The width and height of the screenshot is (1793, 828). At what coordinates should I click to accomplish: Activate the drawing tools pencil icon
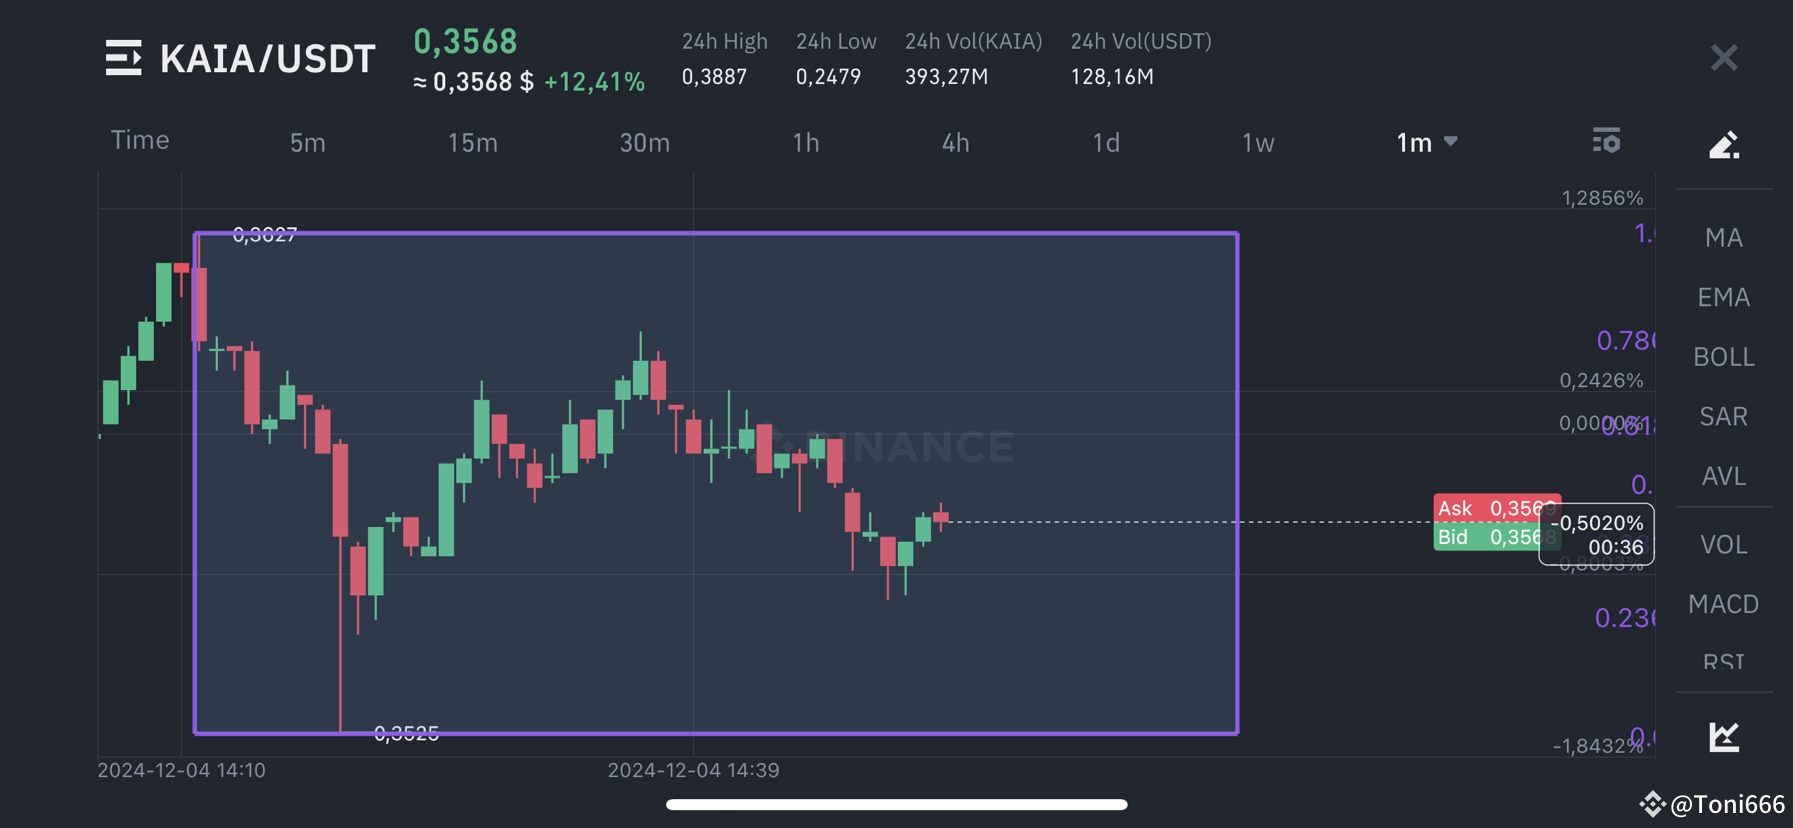[1724, 145]
